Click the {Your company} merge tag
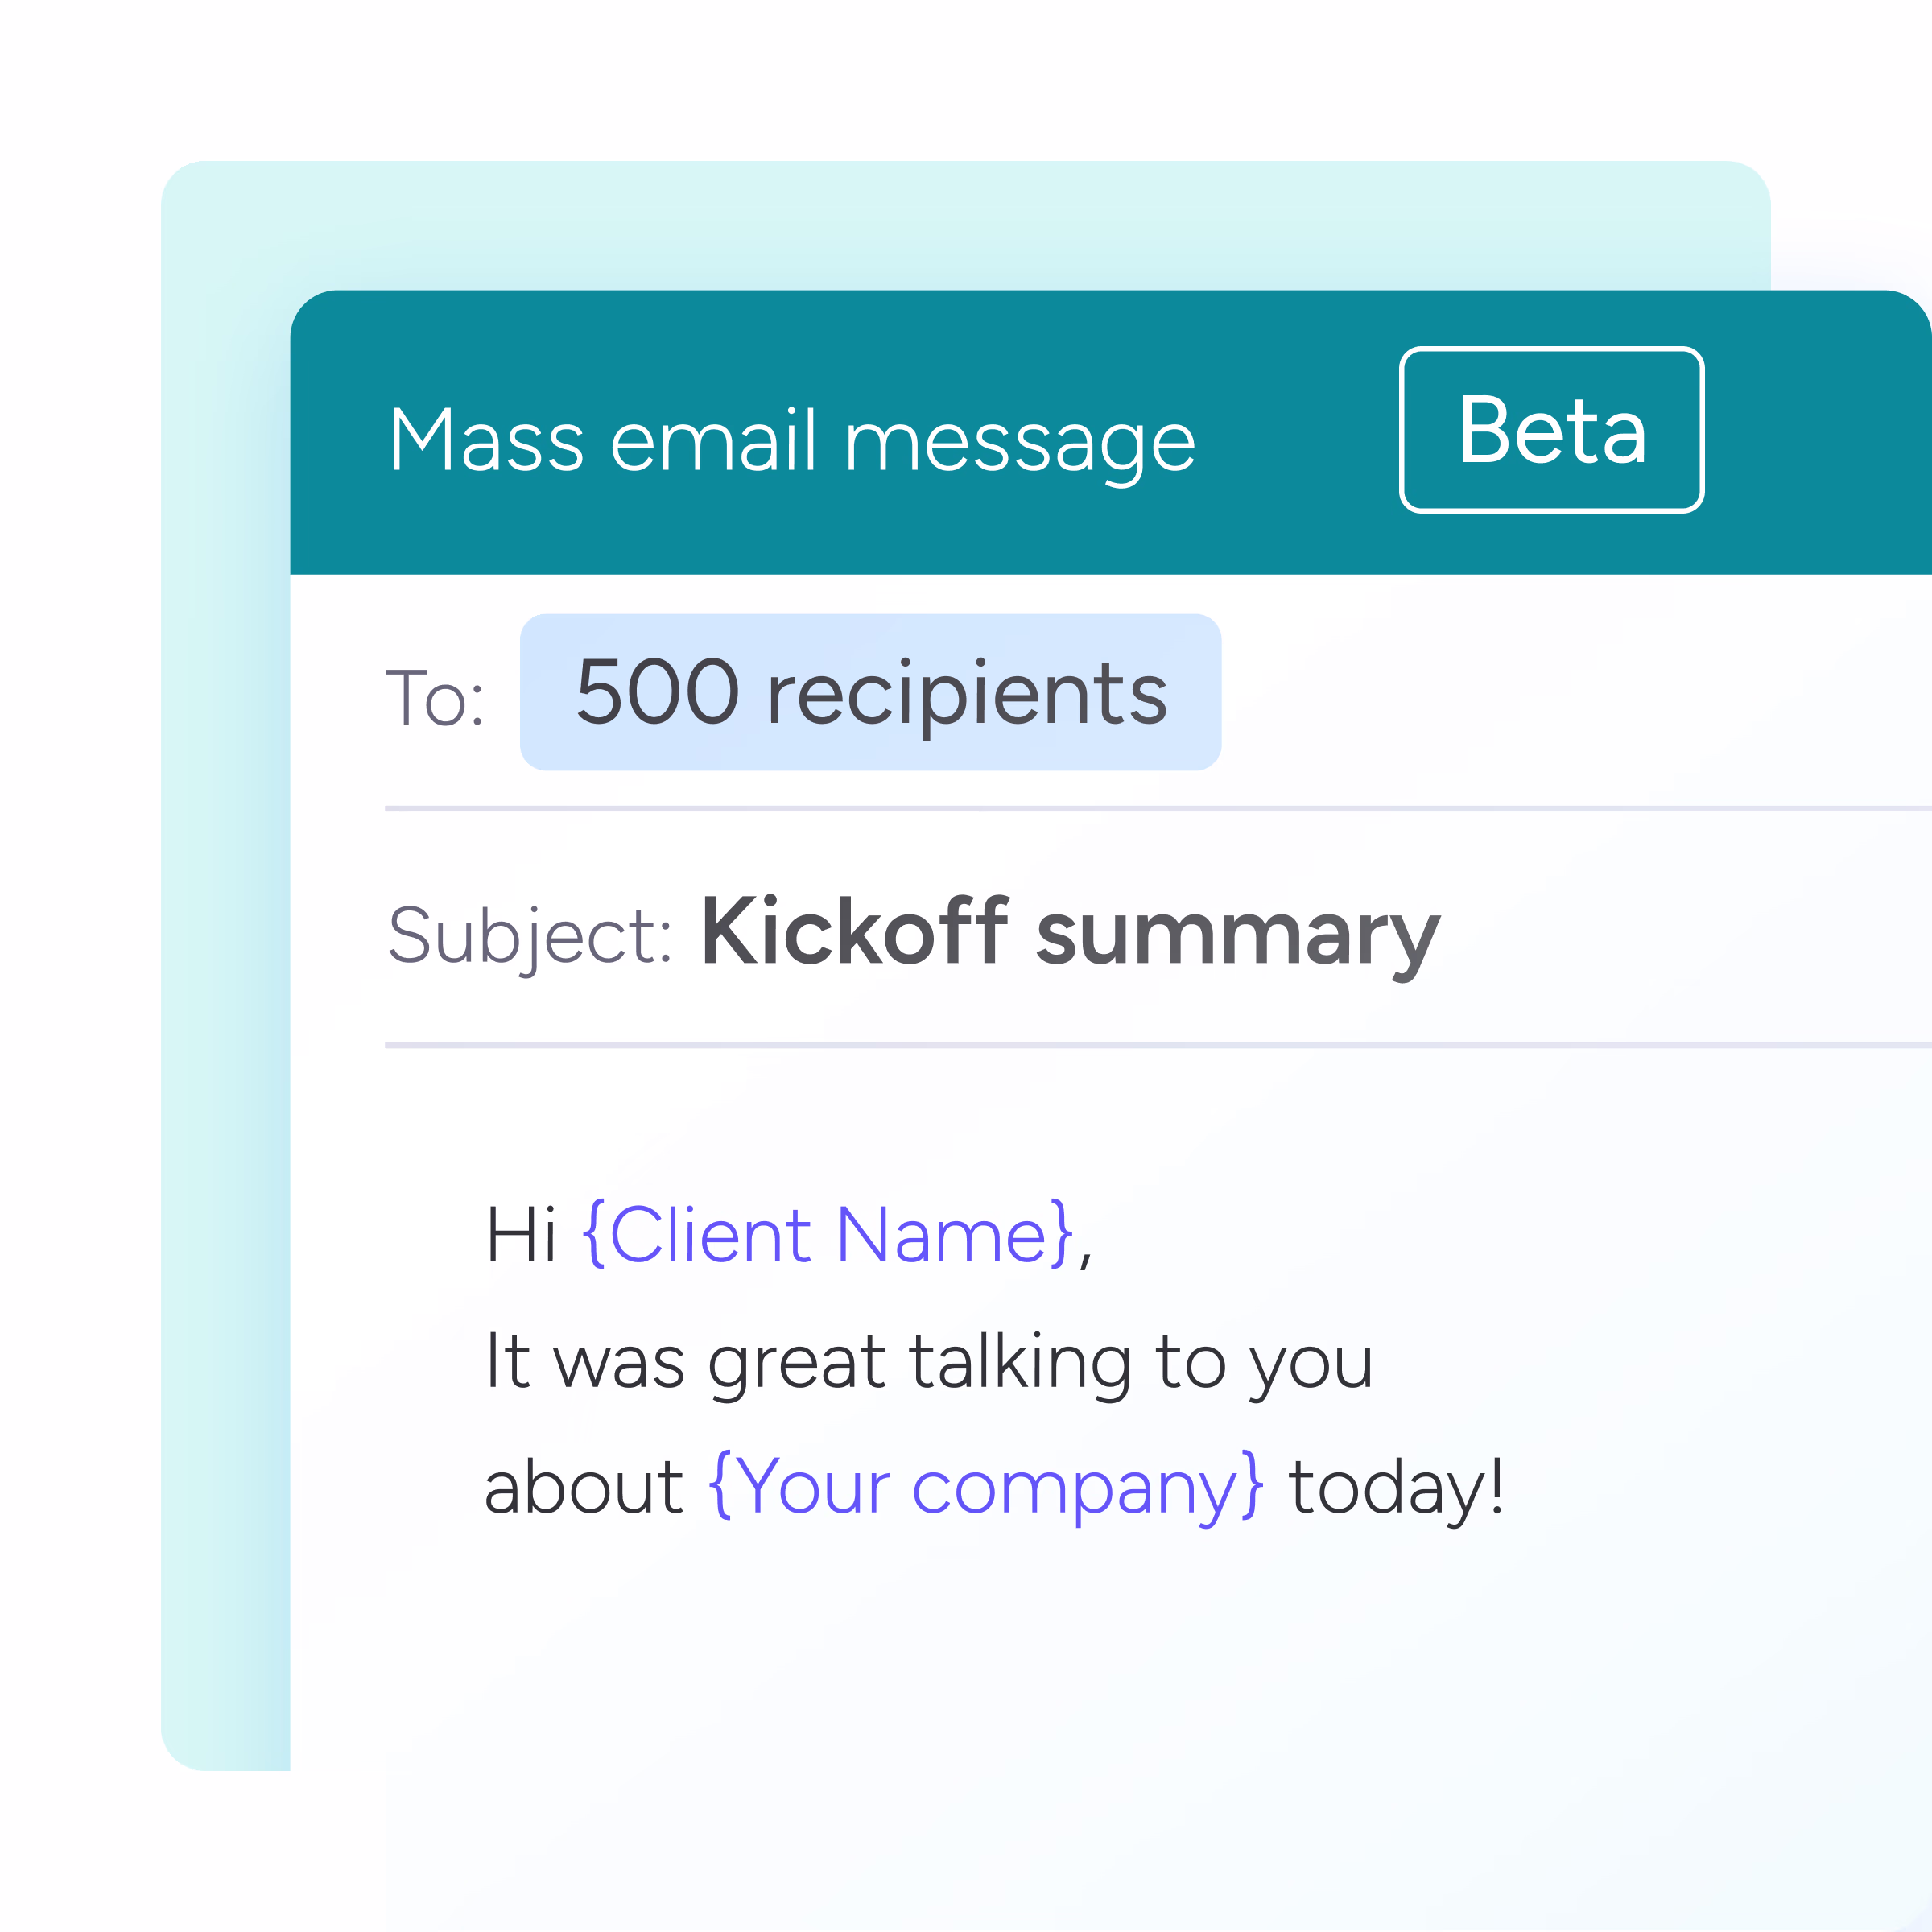Image resolution: width=1932 pixels, height=1932 pixels. [x=986, y=1488]
